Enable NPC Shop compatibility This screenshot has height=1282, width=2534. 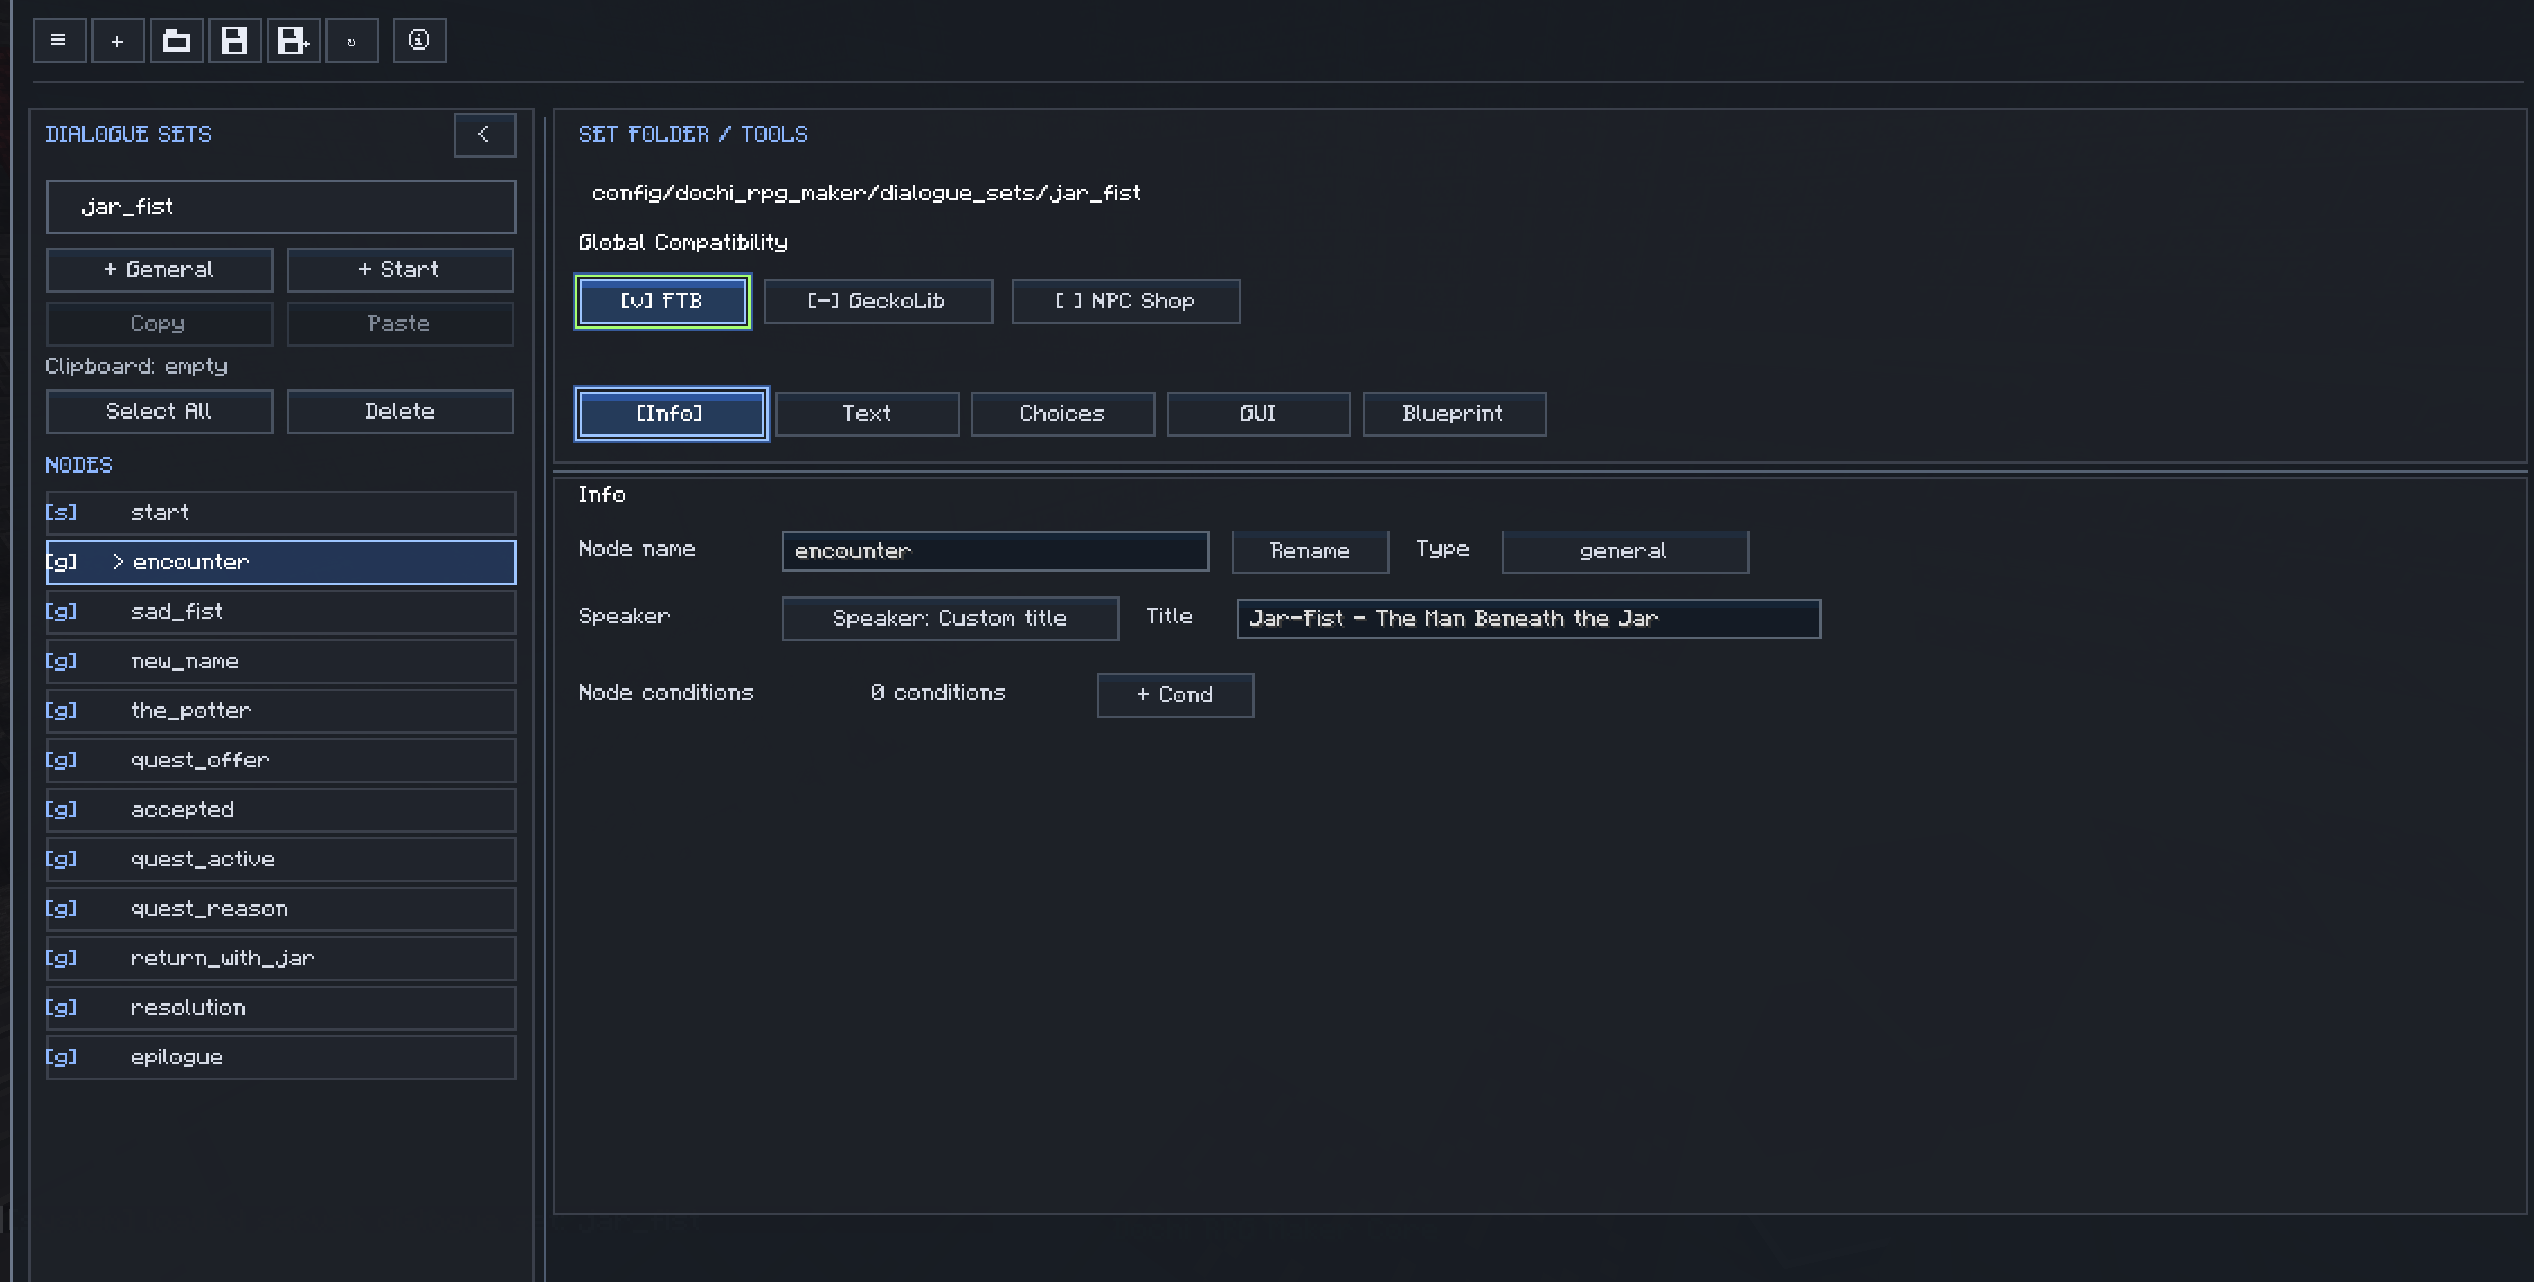1126,301
